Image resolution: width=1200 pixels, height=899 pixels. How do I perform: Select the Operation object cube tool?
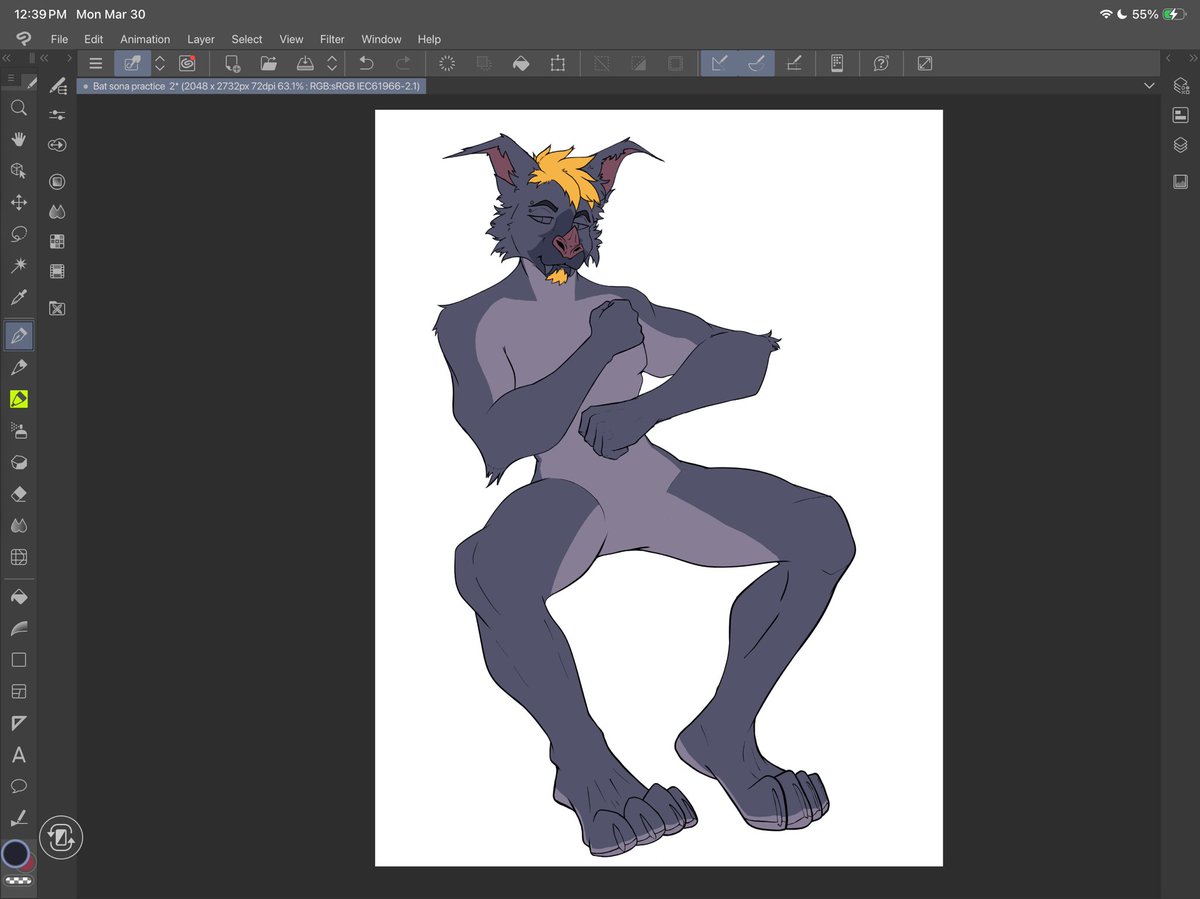[18, 171]
